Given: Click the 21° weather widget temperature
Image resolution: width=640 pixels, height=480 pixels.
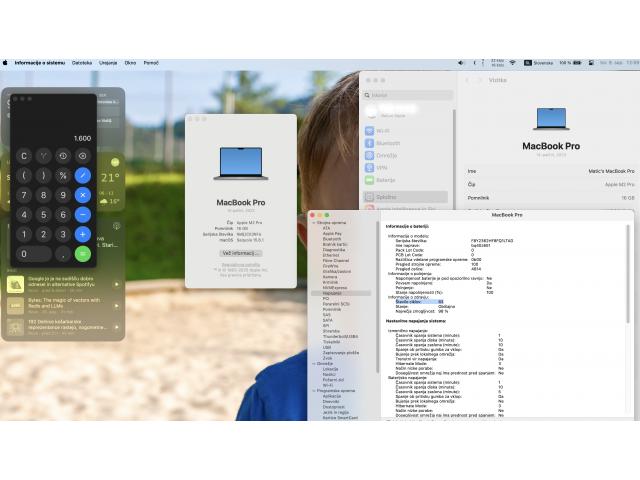Looking at the screenshot, I should [x=110, y=178].
